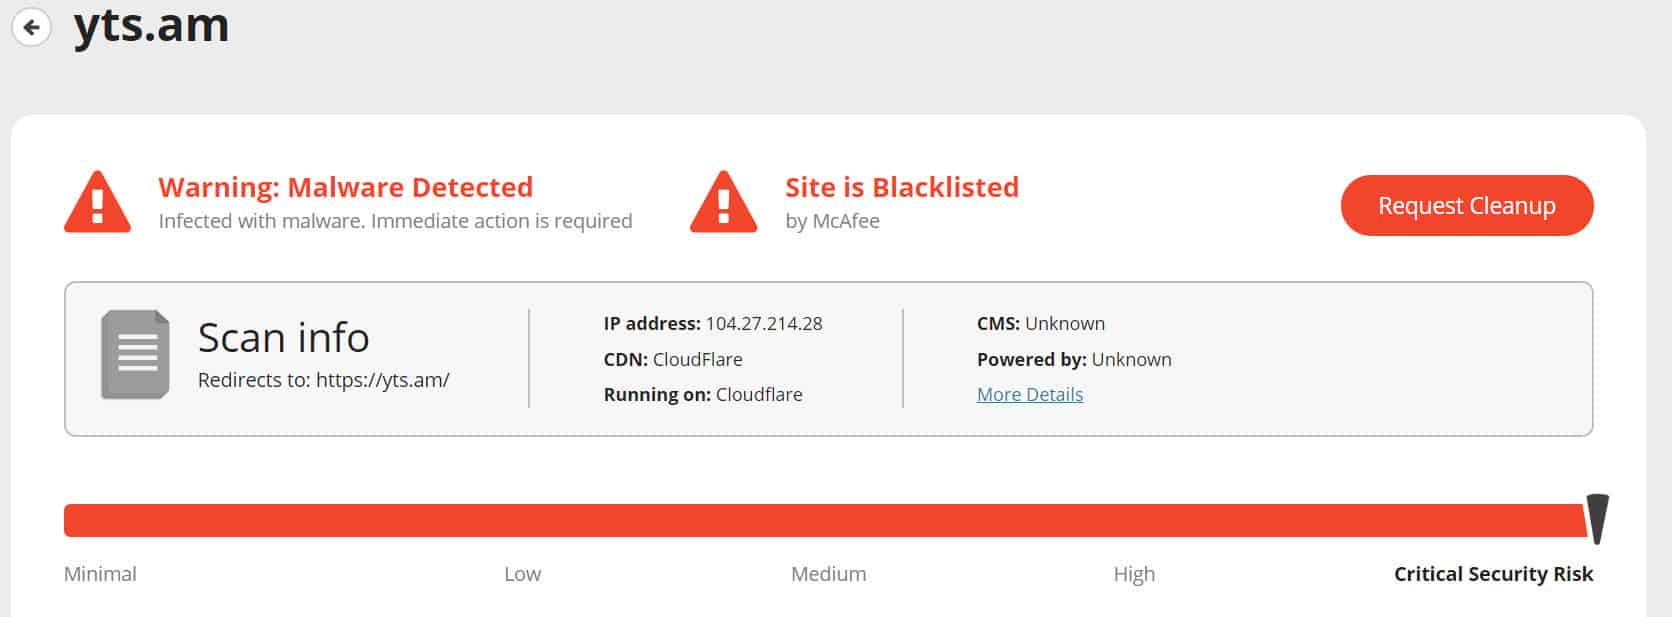Open the More Details link
This screenshot has height=617, width=1672.
[1030, 394]
